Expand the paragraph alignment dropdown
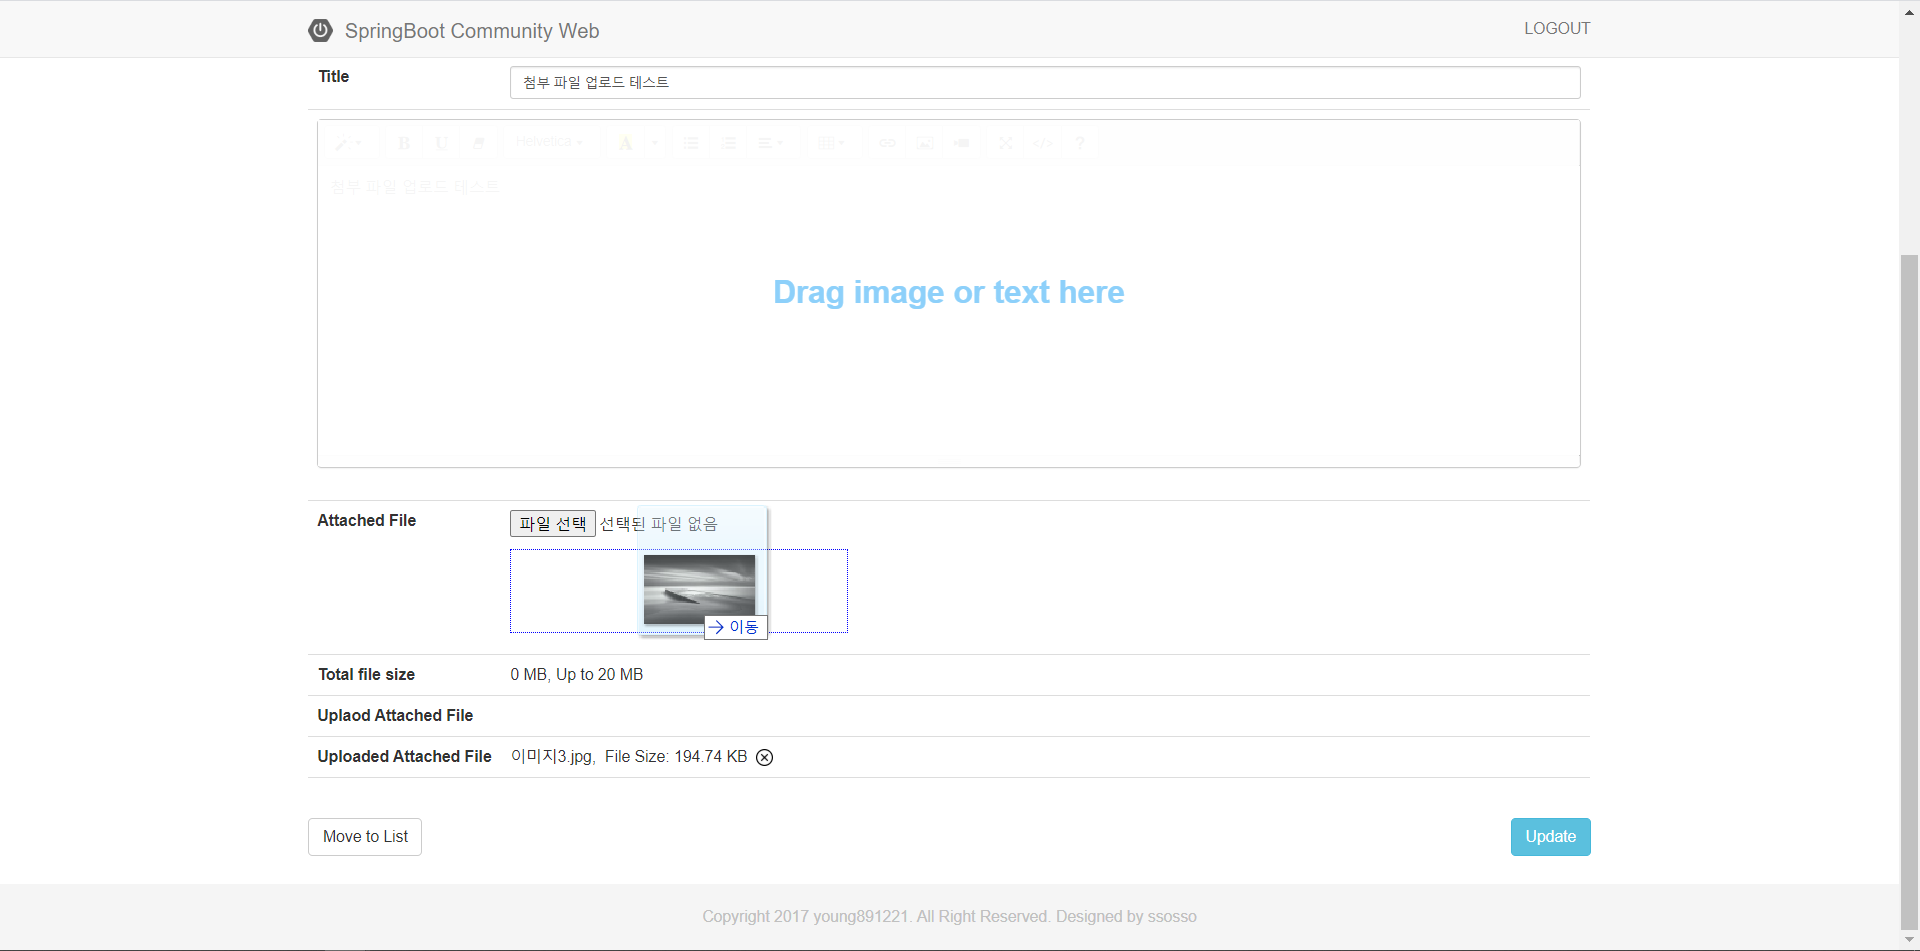 (x=769, y=143)
